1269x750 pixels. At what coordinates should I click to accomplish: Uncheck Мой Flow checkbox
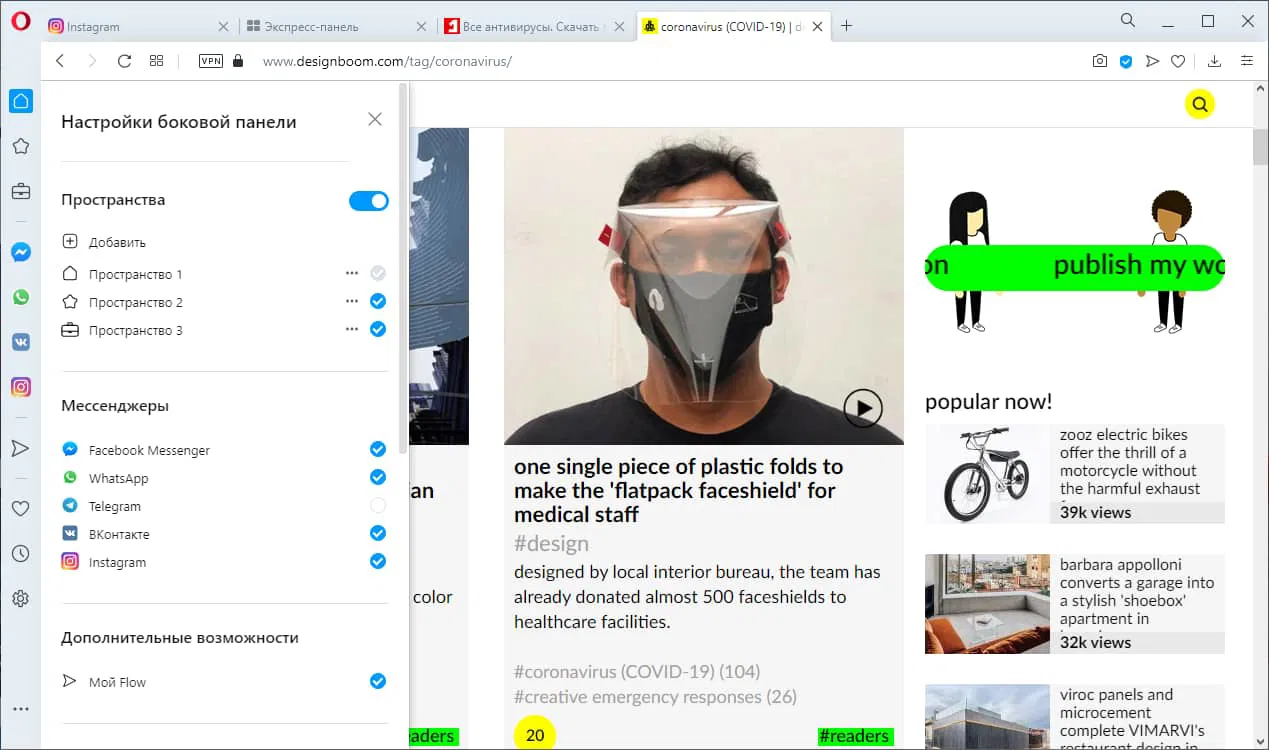[378, 681]
